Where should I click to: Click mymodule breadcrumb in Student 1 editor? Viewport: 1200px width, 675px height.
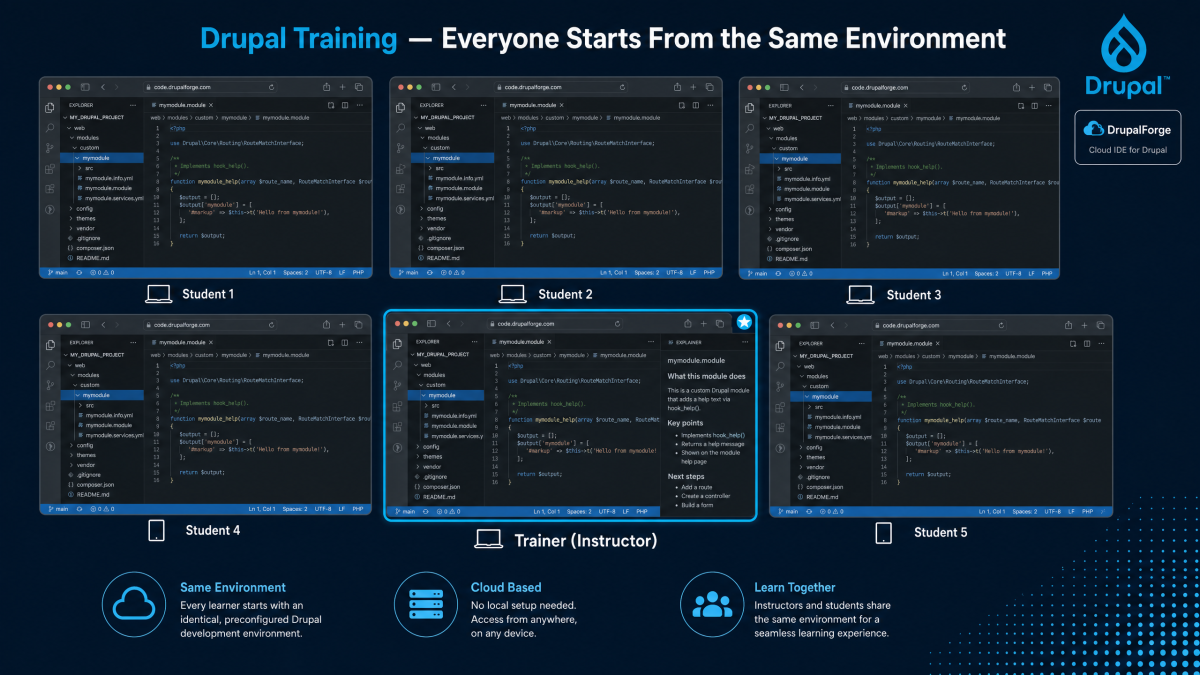pos(234,118)
